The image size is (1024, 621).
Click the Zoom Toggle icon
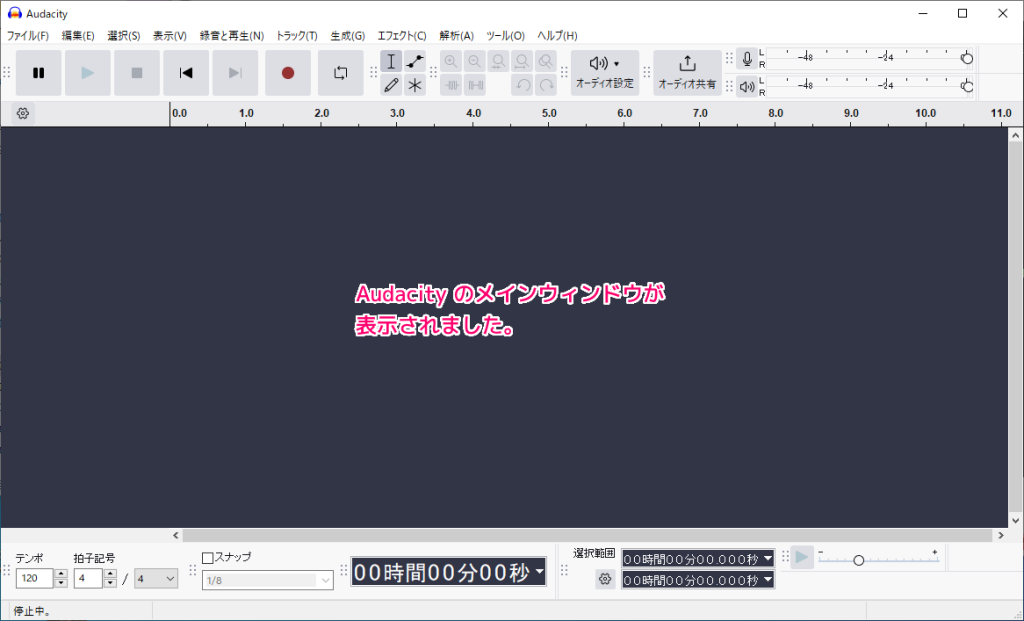pyautogui.click(x=545, y=61)
